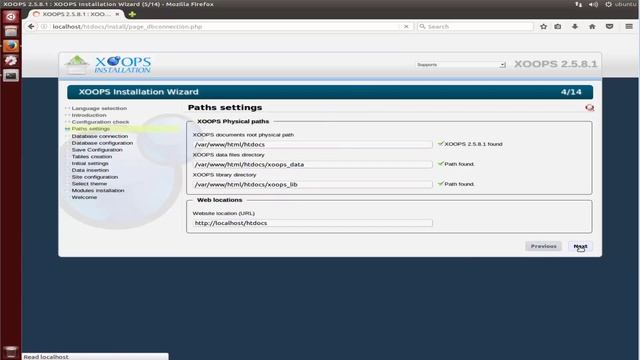The image size is (640, 360).
Task: Click the red help icon beside Paths settings
Action: [589, 108]
